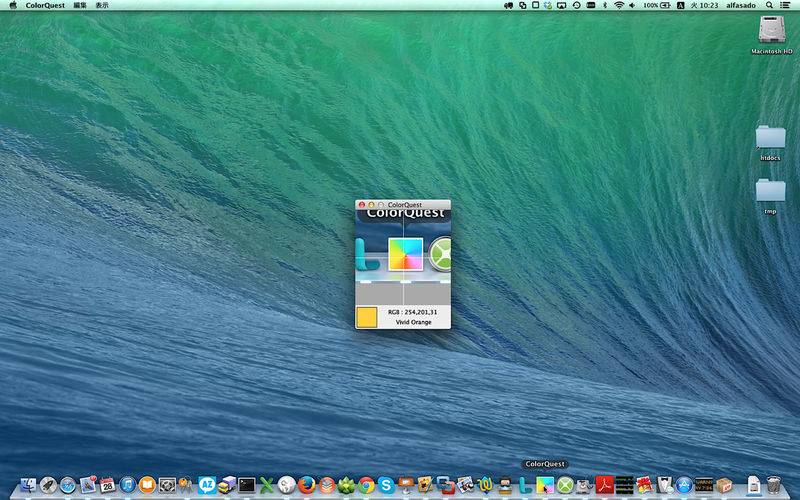
Task: Click the RGB : 254,201,31 value
Action: tap(412, 312)
